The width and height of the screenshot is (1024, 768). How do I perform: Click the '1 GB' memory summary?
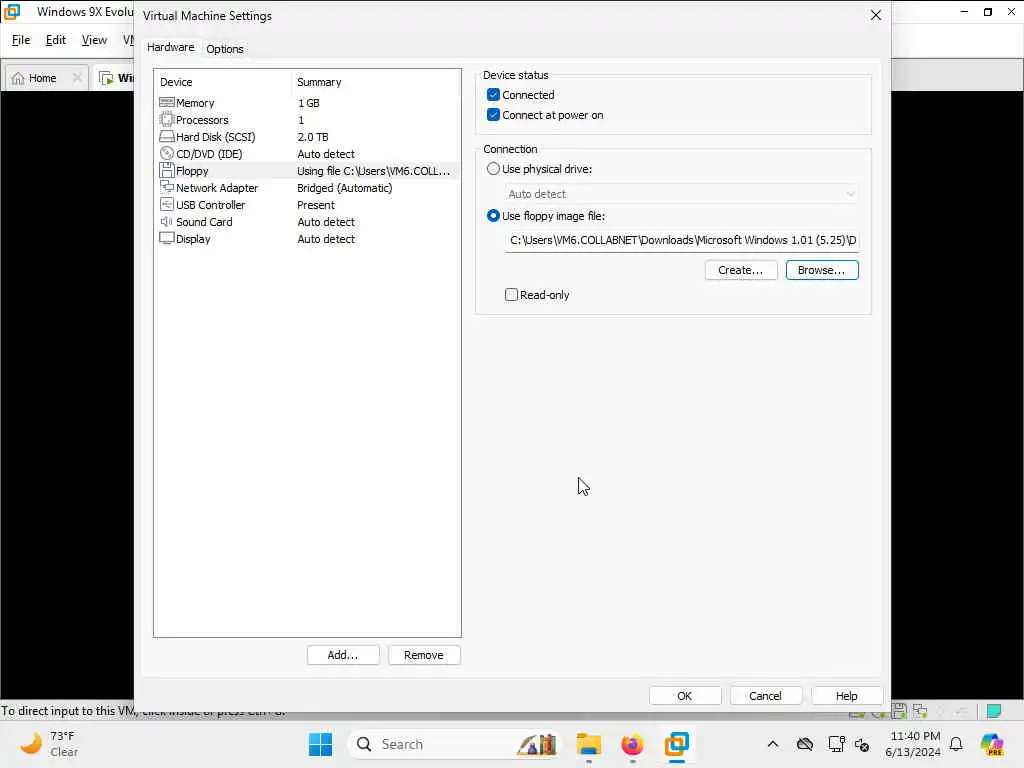click(x=309, y=103)
